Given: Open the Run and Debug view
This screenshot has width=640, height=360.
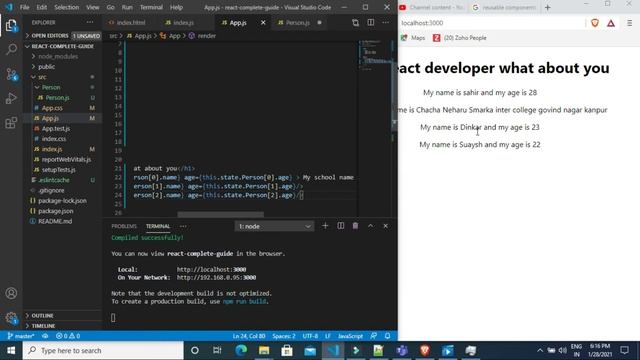Looking at the screenshot, I should pyautogui.click(x=11, y=98).
